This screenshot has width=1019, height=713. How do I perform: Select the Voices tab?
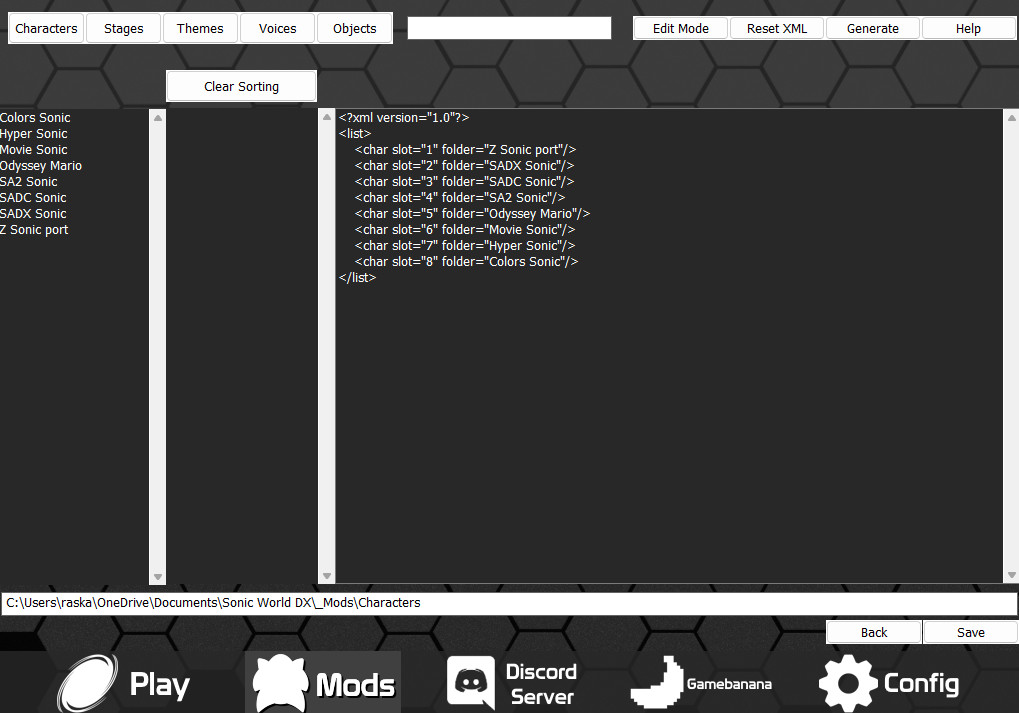click(x=277, y=28)
